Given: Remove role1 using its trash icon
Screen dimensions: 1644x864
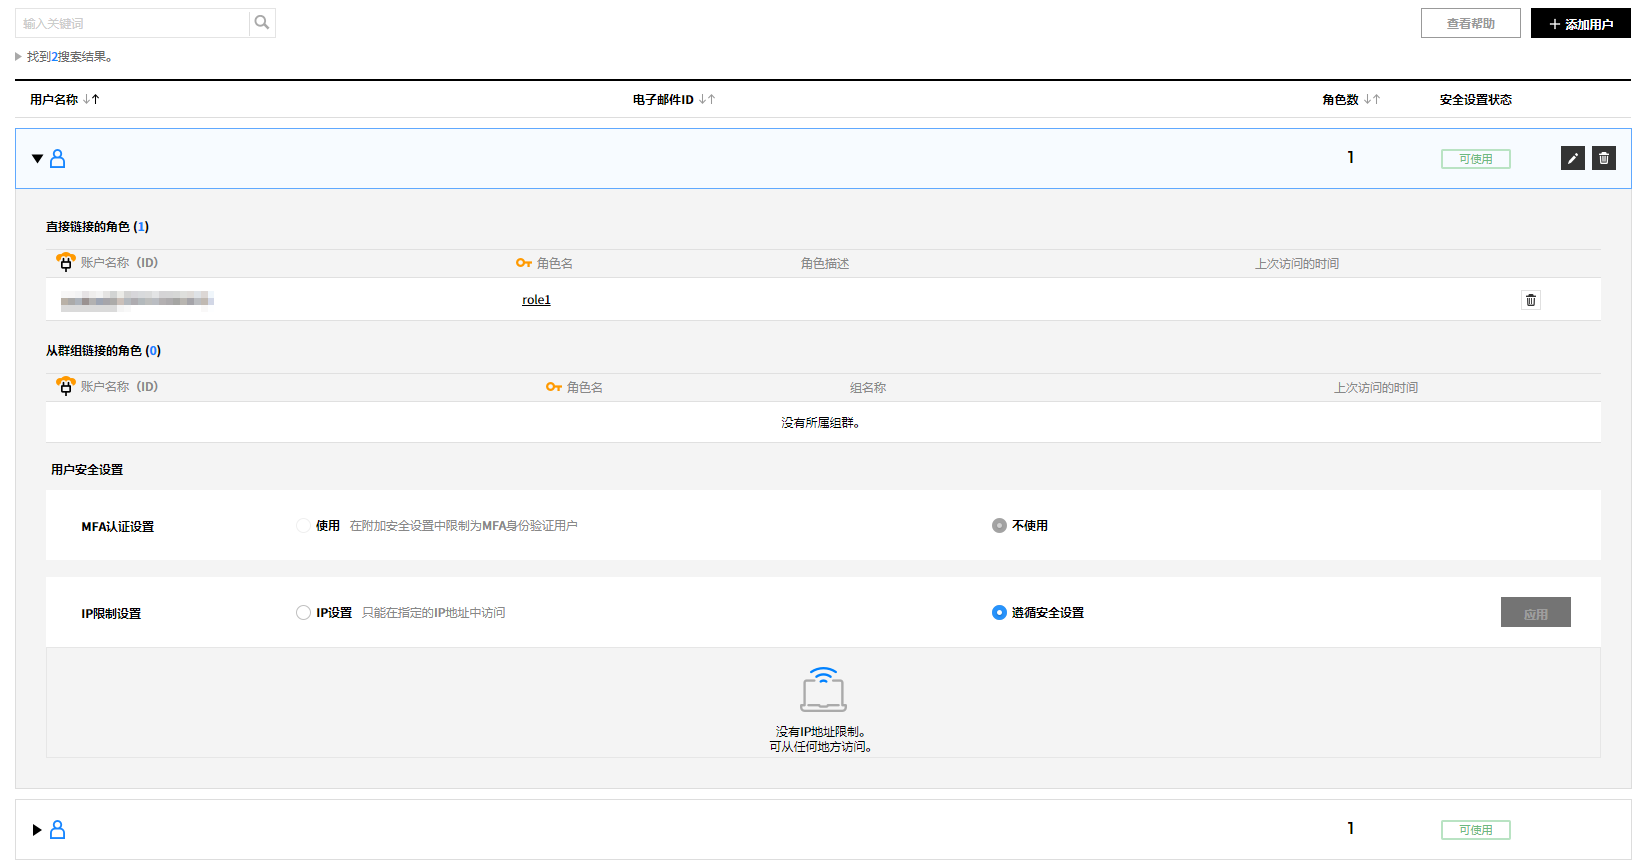Looking at the screenshot, I should coord(1530,300).
